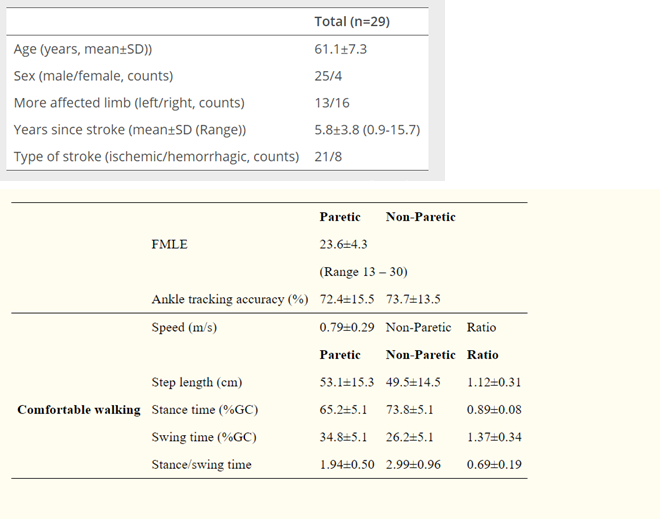This screenshot has height=519, width=660.
Task: Select the Swing time paretic value 34.8±5.1
Action: 343,437
